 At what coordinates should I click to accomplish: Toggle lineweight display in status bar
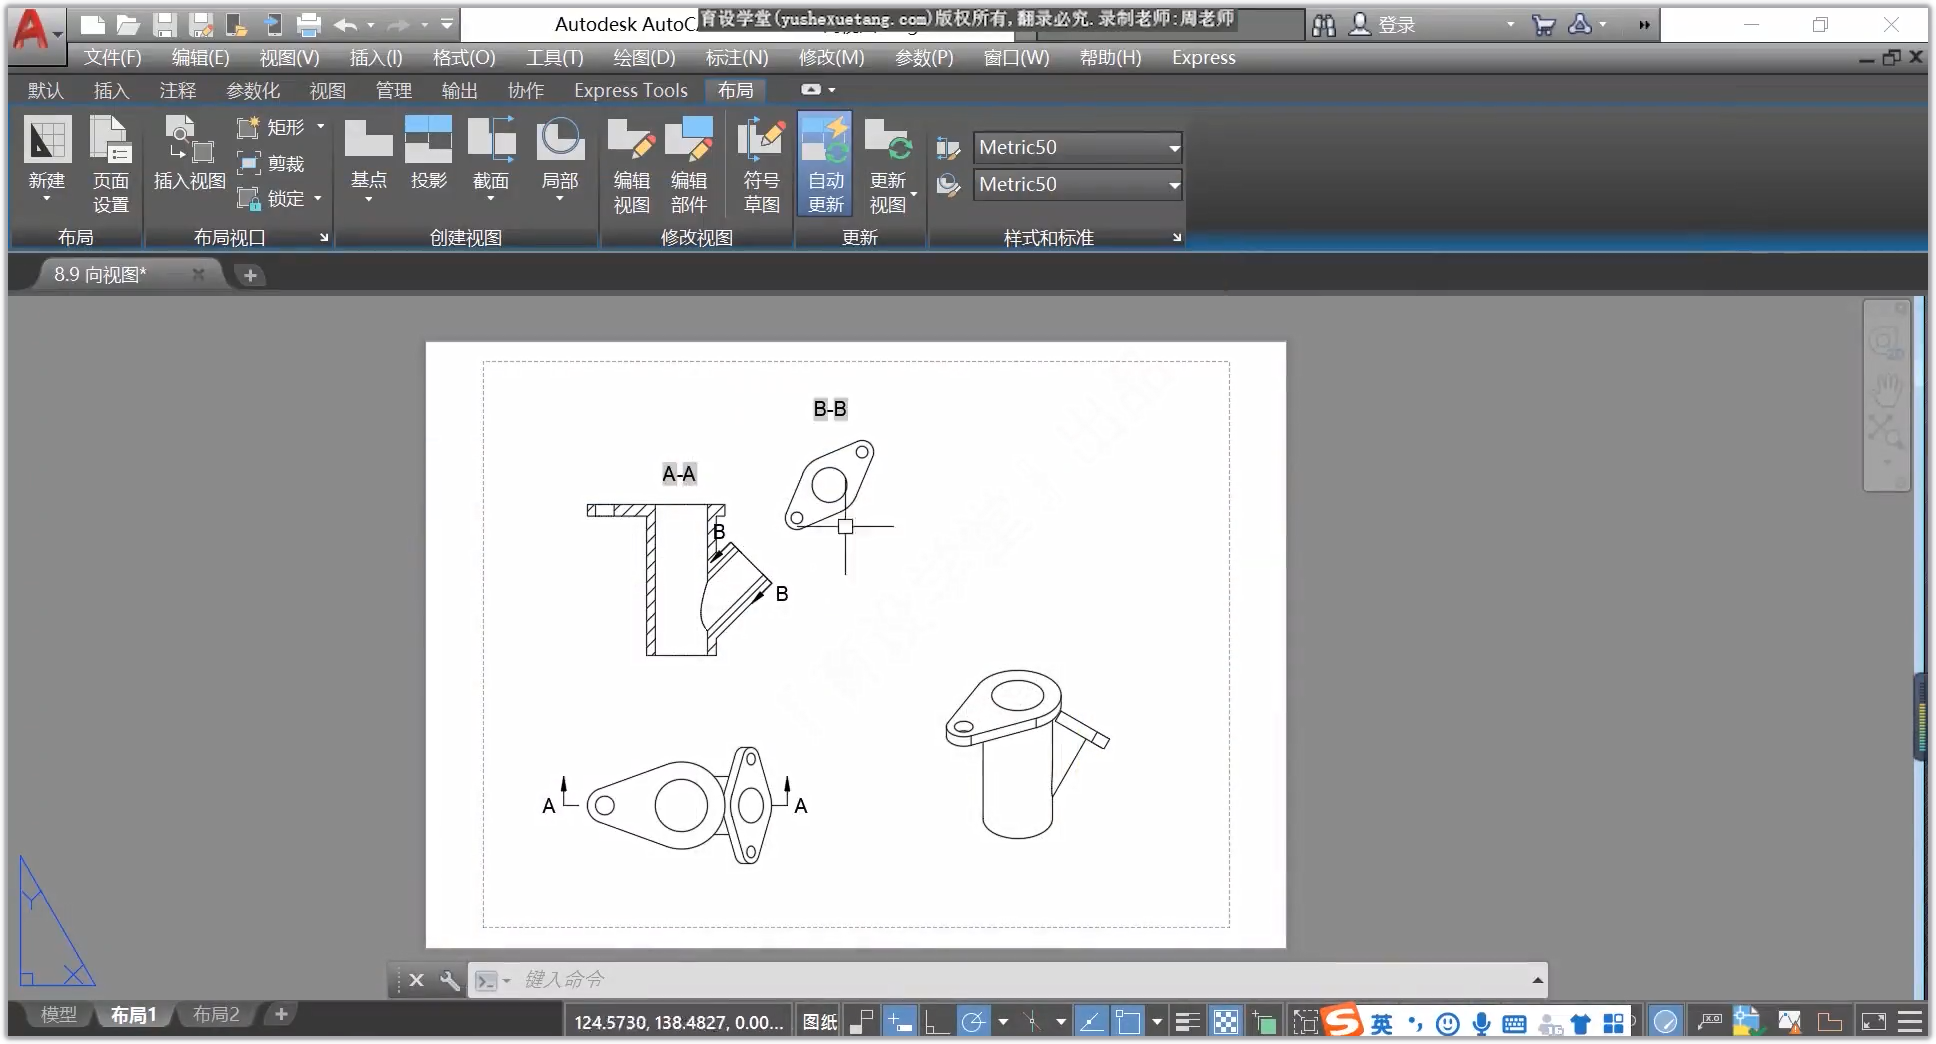click(1187, 1022)
